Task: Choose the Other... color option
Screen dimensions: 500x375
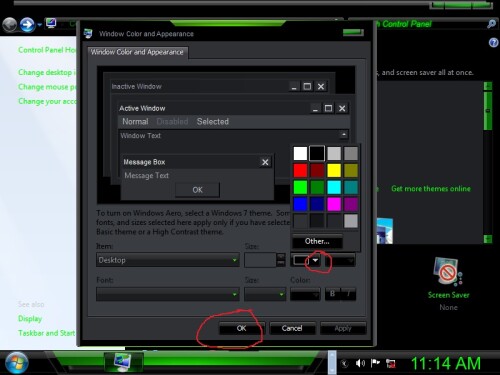Action: (317, 241)
